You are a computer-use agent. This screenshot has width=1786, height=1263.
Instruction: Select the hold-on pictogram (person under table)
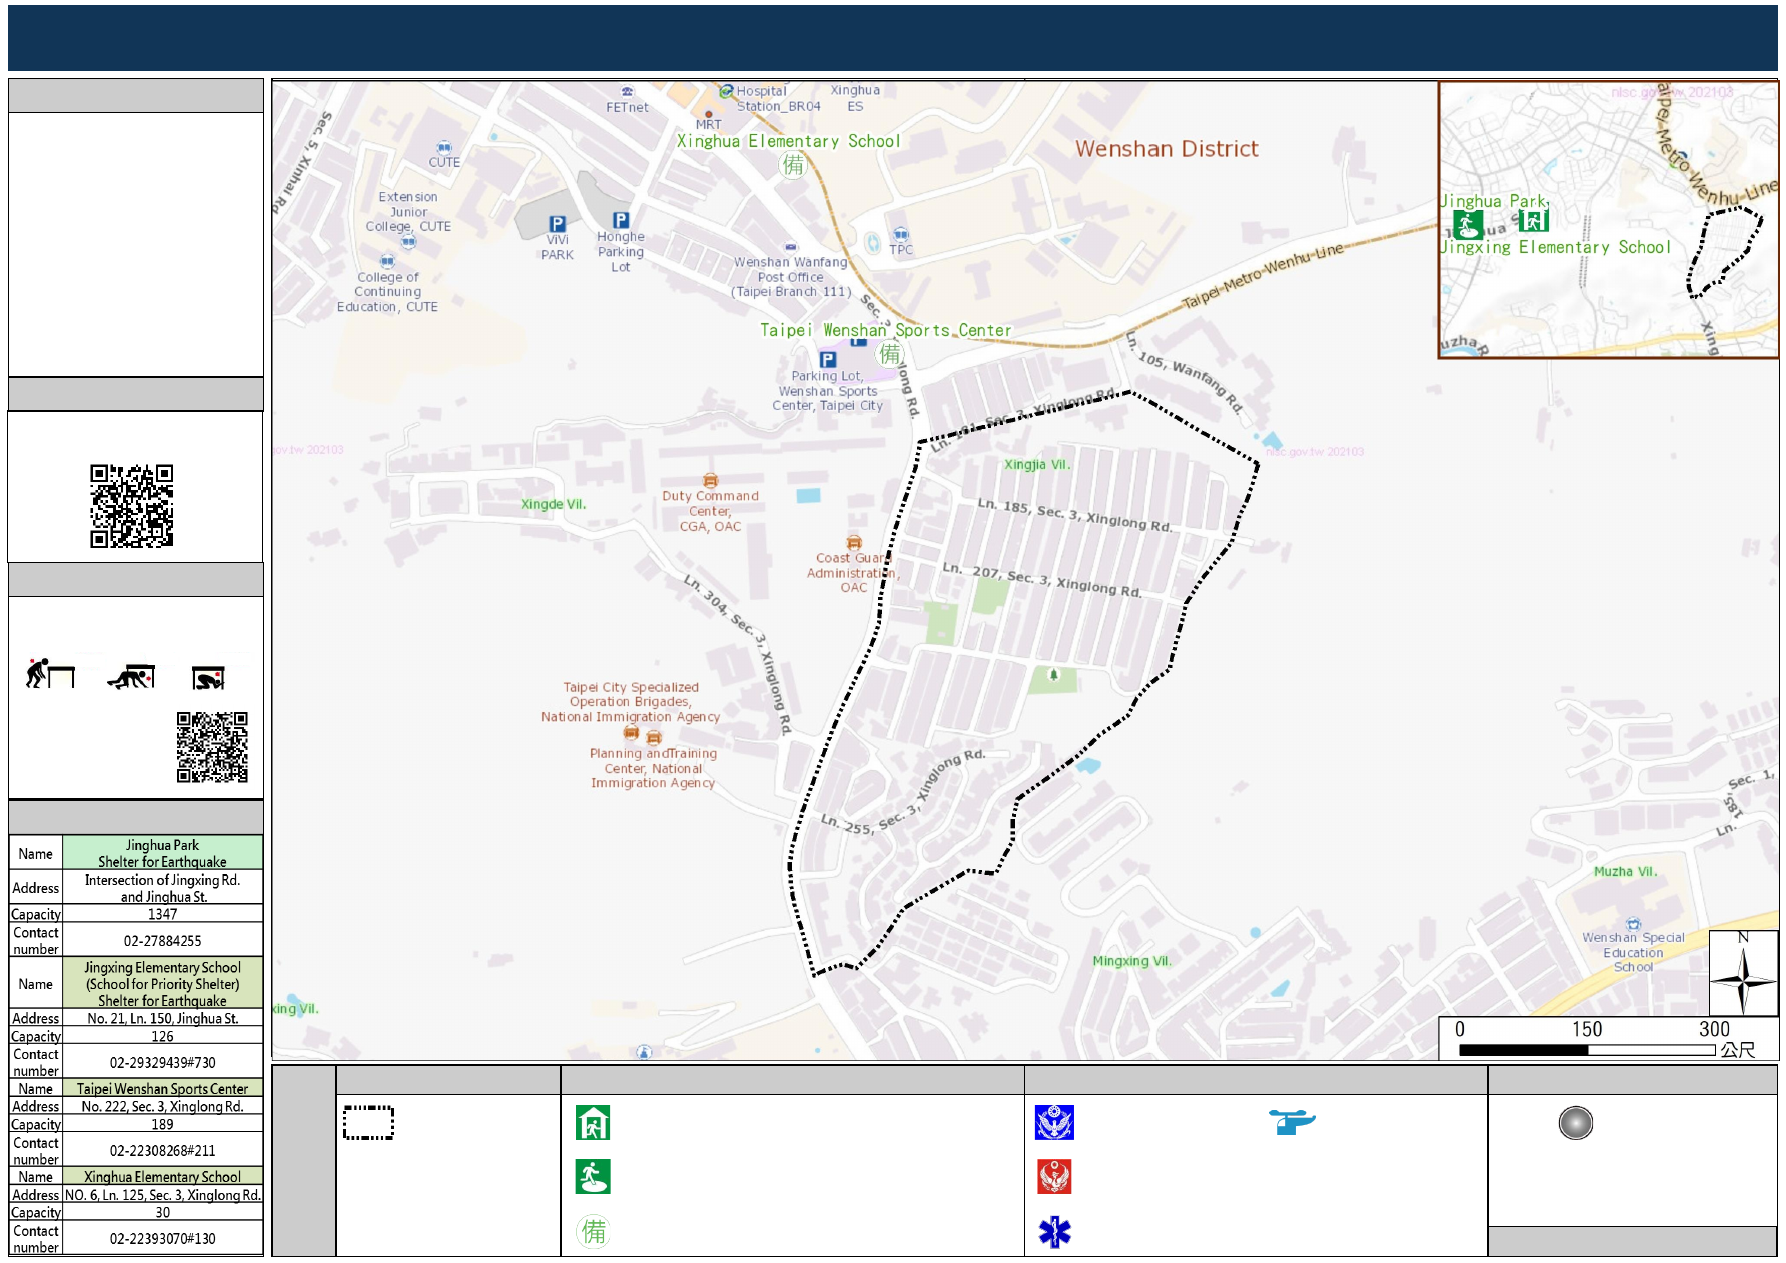tap(209, 678)
